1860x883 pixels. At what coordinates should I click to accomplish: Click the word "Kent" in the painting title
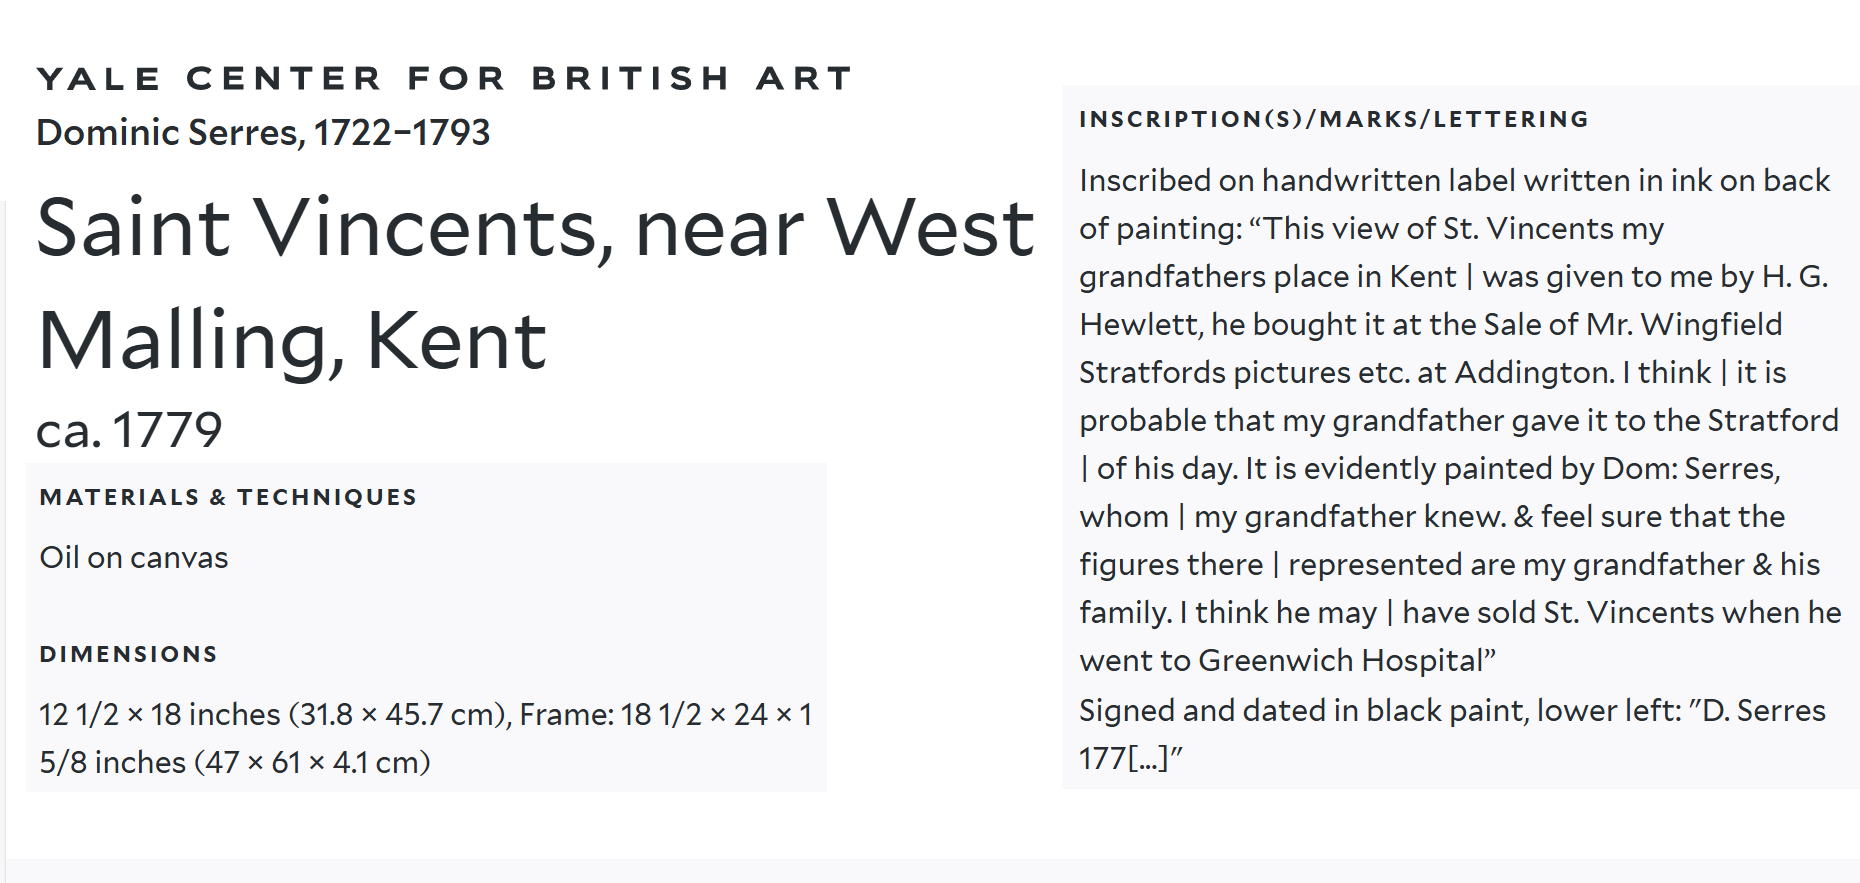456,340
